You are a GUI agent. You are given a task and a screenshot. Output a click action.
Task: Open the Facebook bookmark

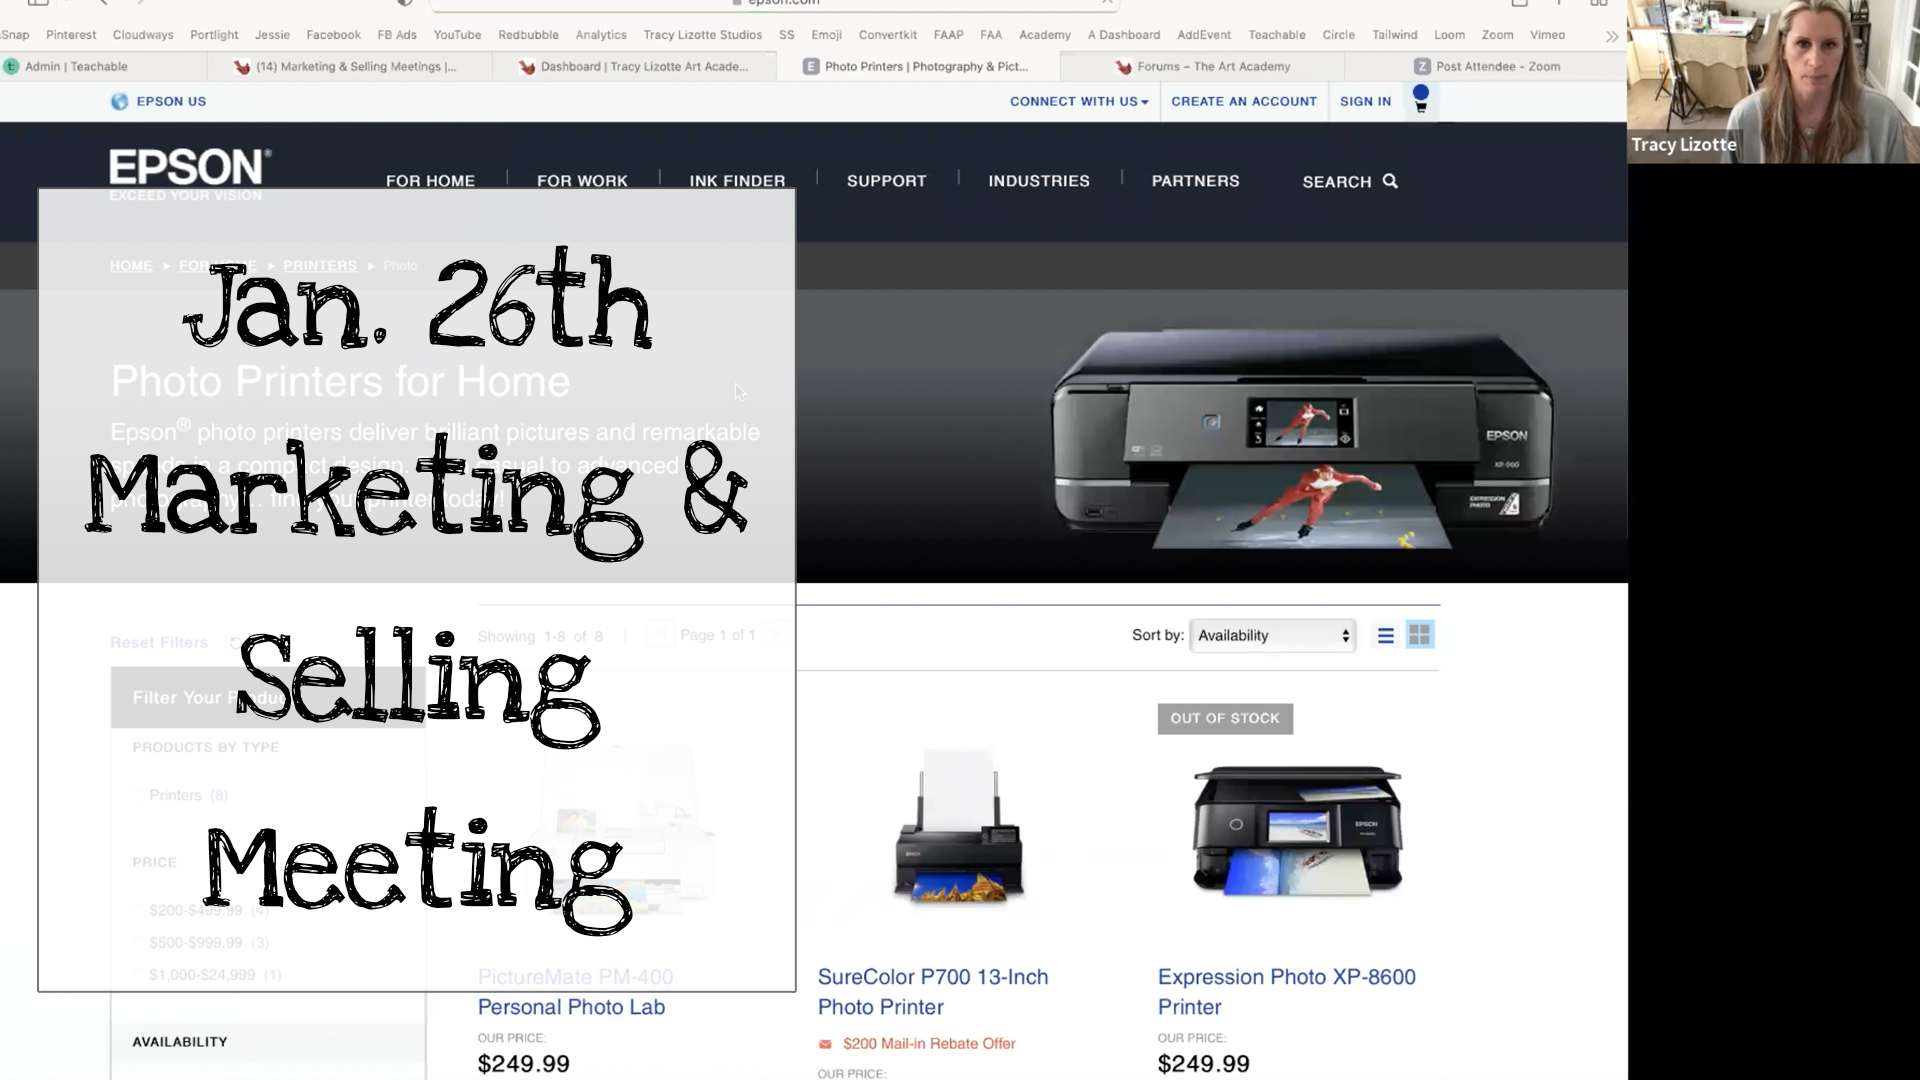[x=333, y=35]
